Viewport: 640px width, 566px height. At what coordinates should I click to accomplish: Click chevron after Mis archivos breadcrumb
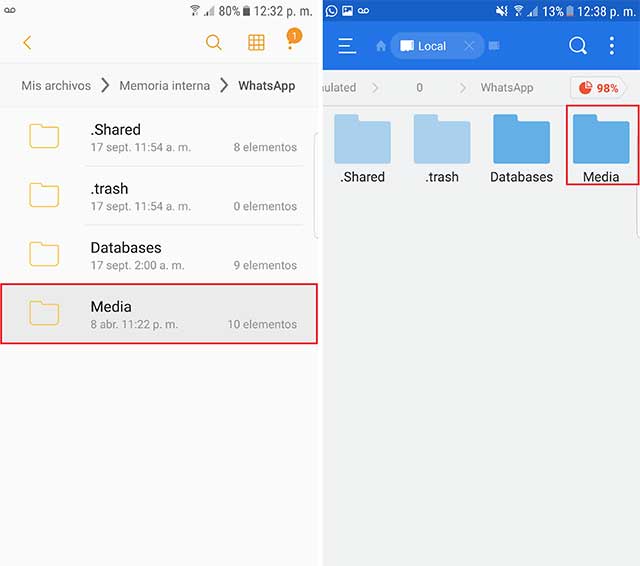[x=105, y=85]
